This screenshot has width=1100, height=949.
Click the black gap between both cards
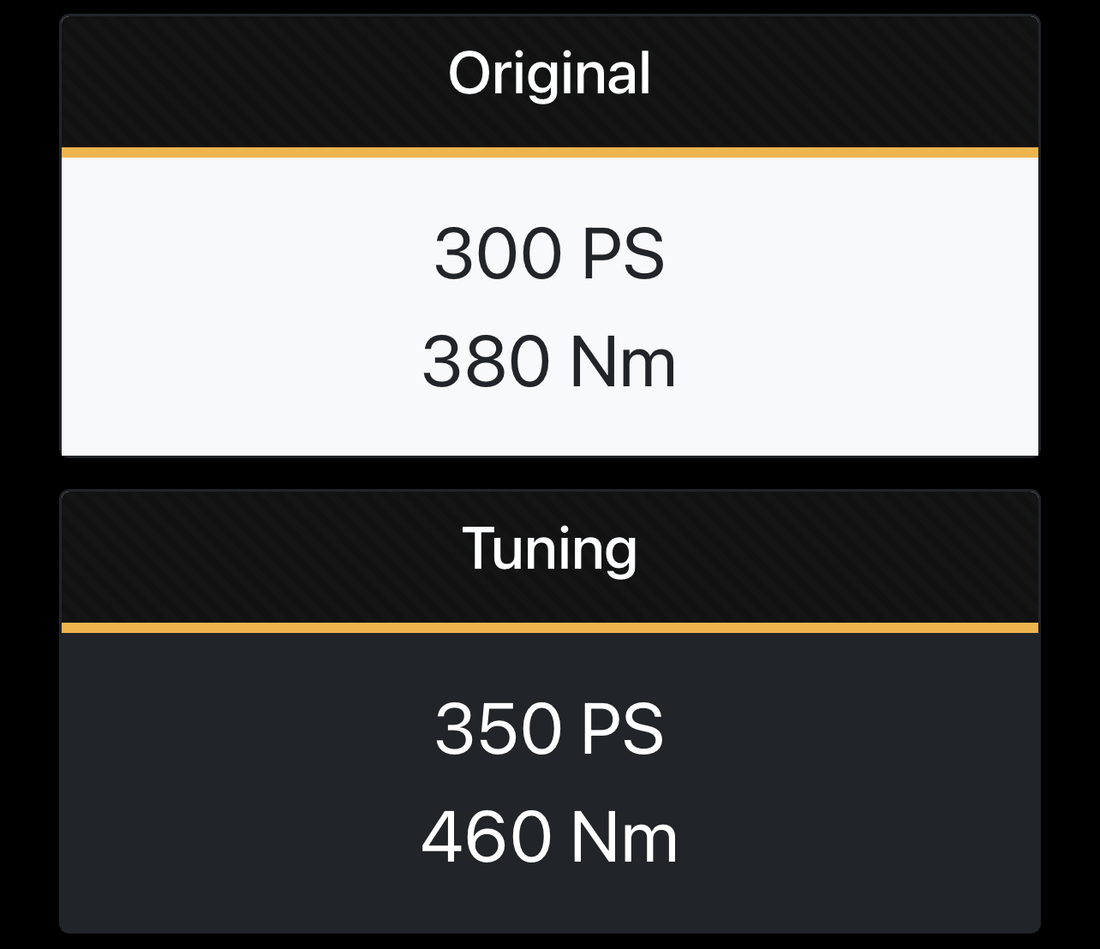pos(549,473)
